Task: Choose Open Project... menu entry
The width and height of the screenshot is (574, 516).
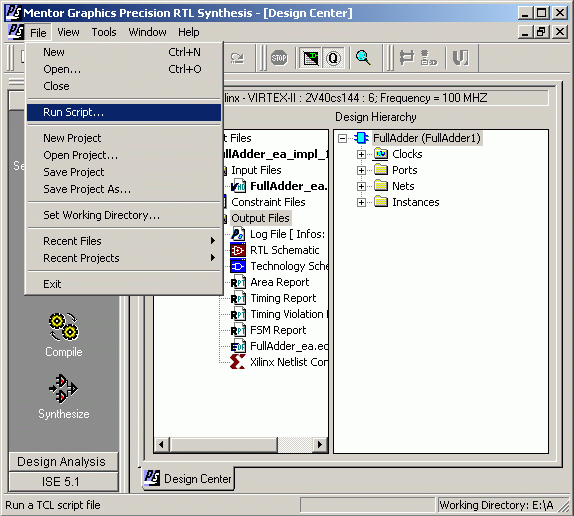Action: click(x=124, y=155)
